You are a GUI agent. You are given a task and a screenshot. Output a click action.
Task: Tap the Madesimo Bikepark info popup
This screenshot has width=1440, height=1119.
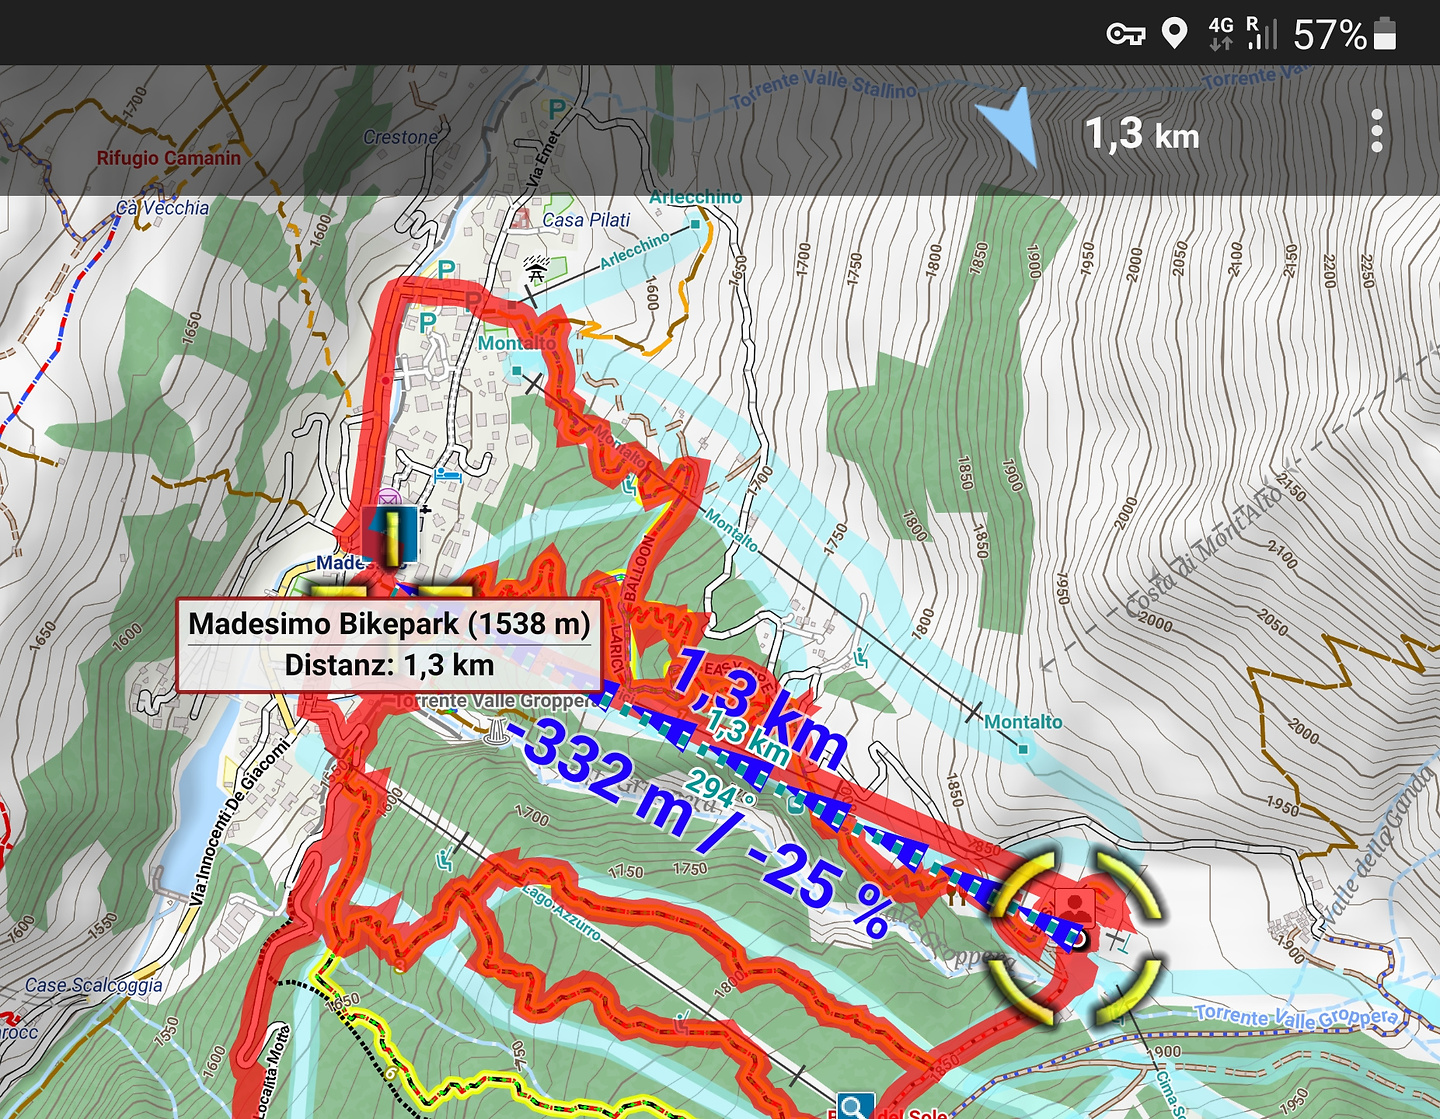[389, 645]
